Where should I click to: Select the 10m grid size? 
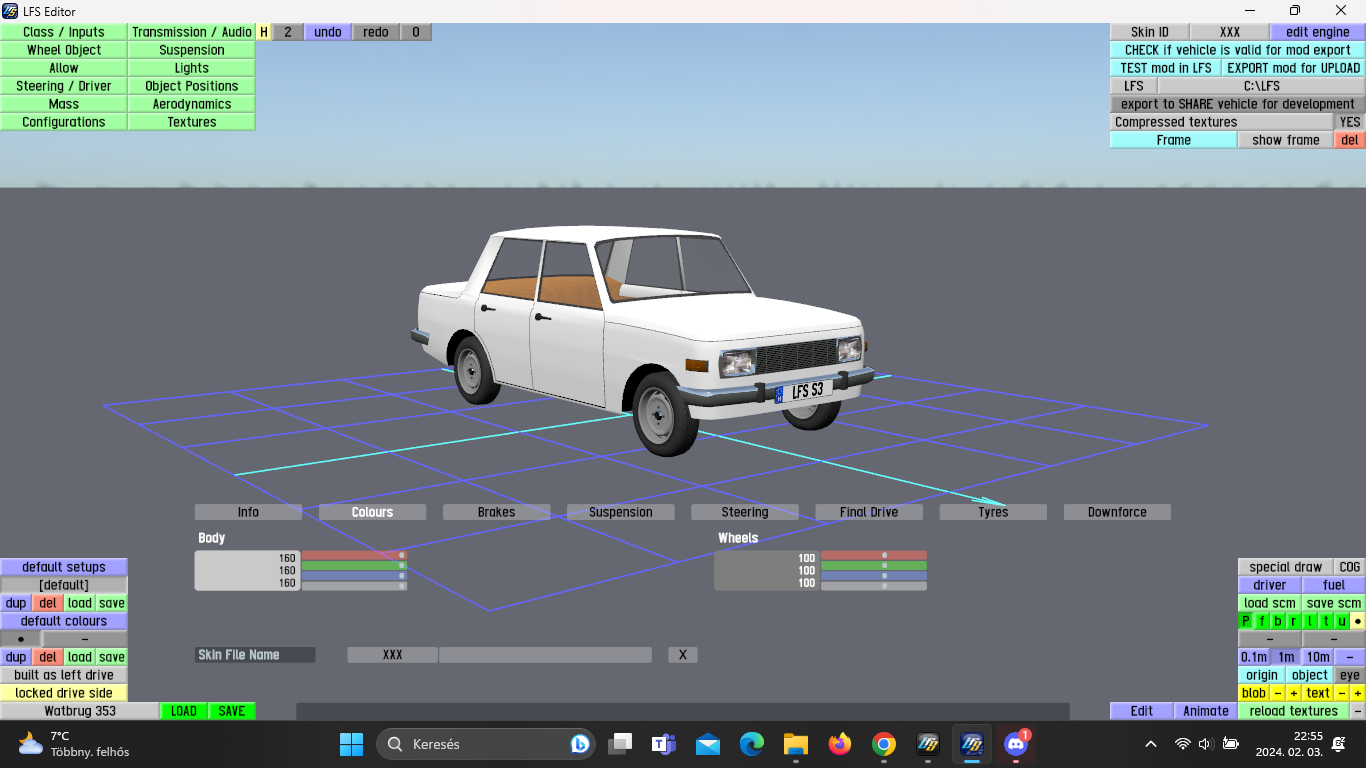(1318, 657)
